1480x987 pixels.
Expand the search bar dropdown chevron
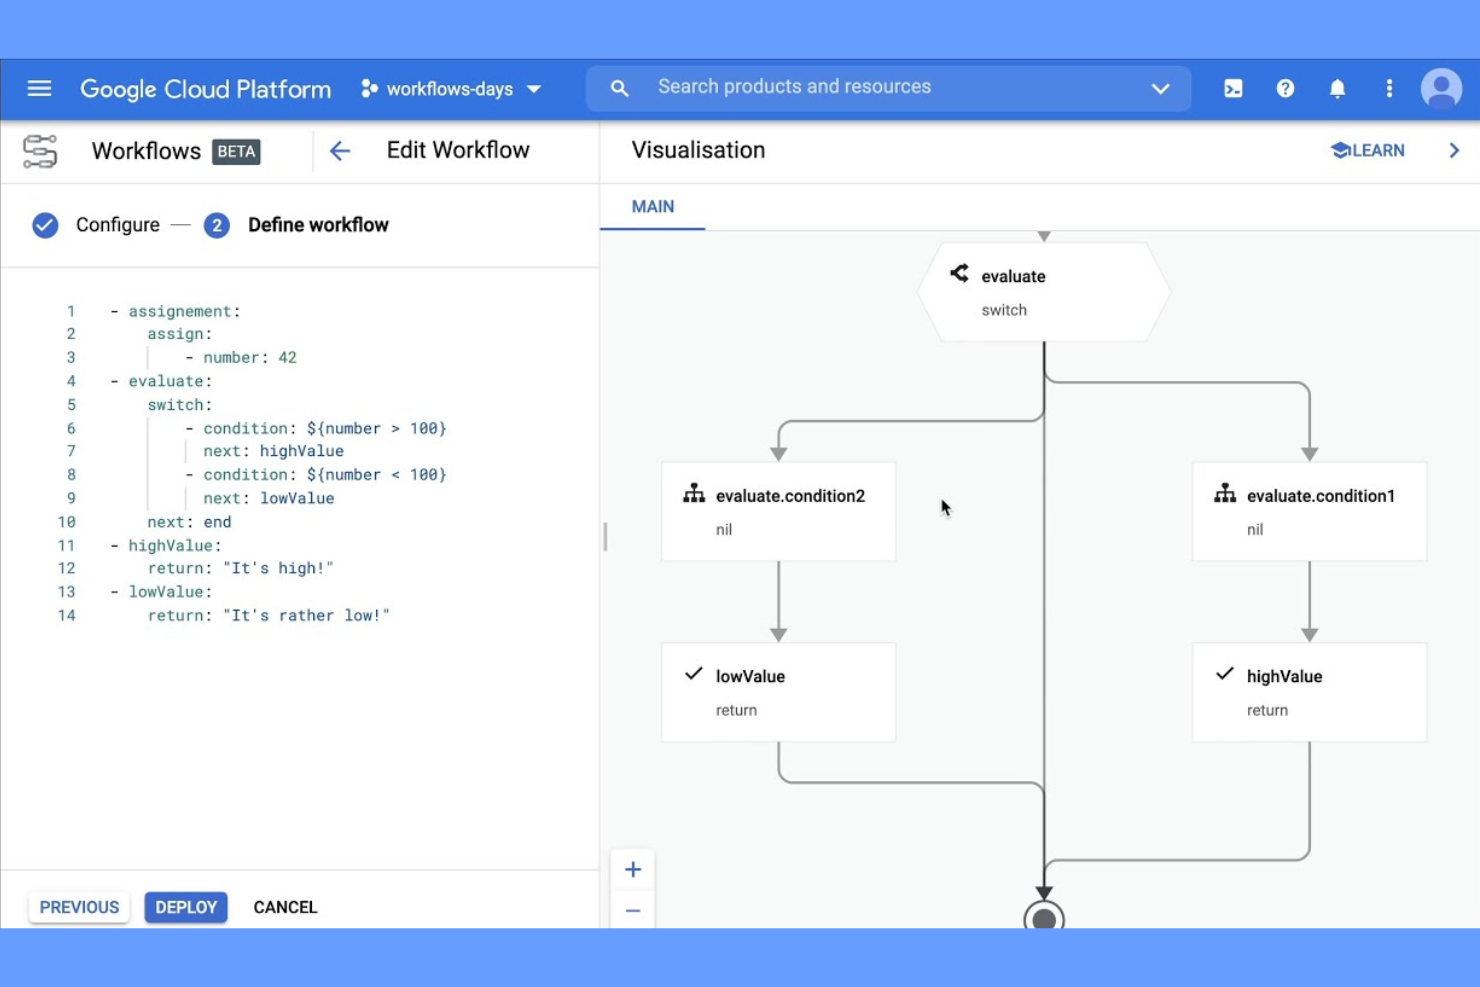[x=1160, y=89]
